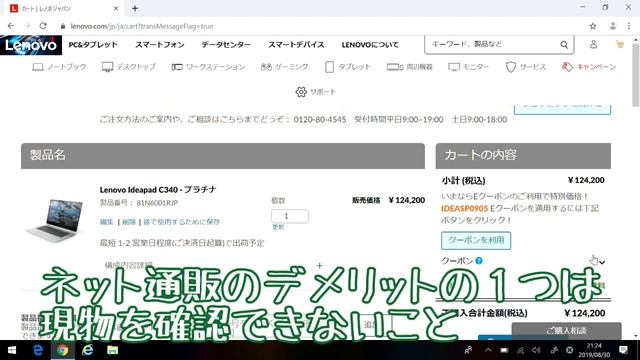The image size is (640, 360).
Task: Open the データセンター menu
Action: pos(226,44)
